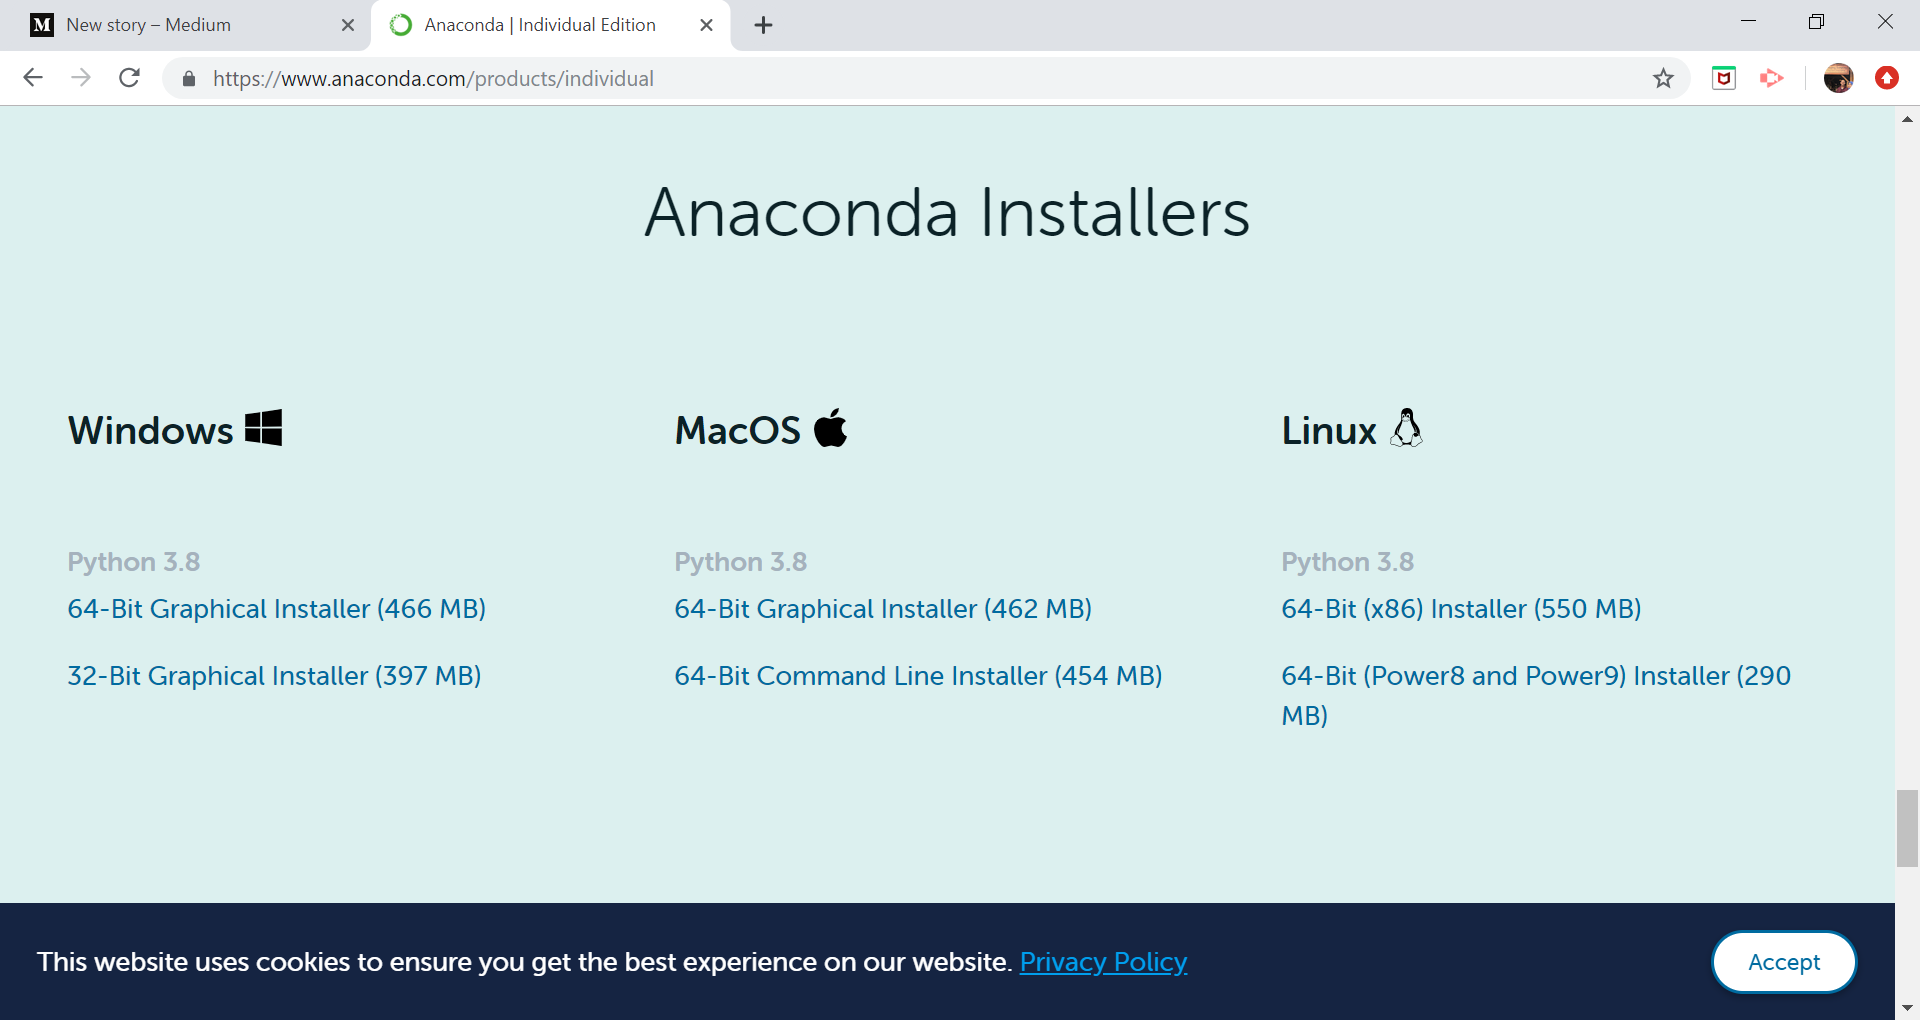
Task: Go back with the browser back arrow
Action: coord(33,78)
